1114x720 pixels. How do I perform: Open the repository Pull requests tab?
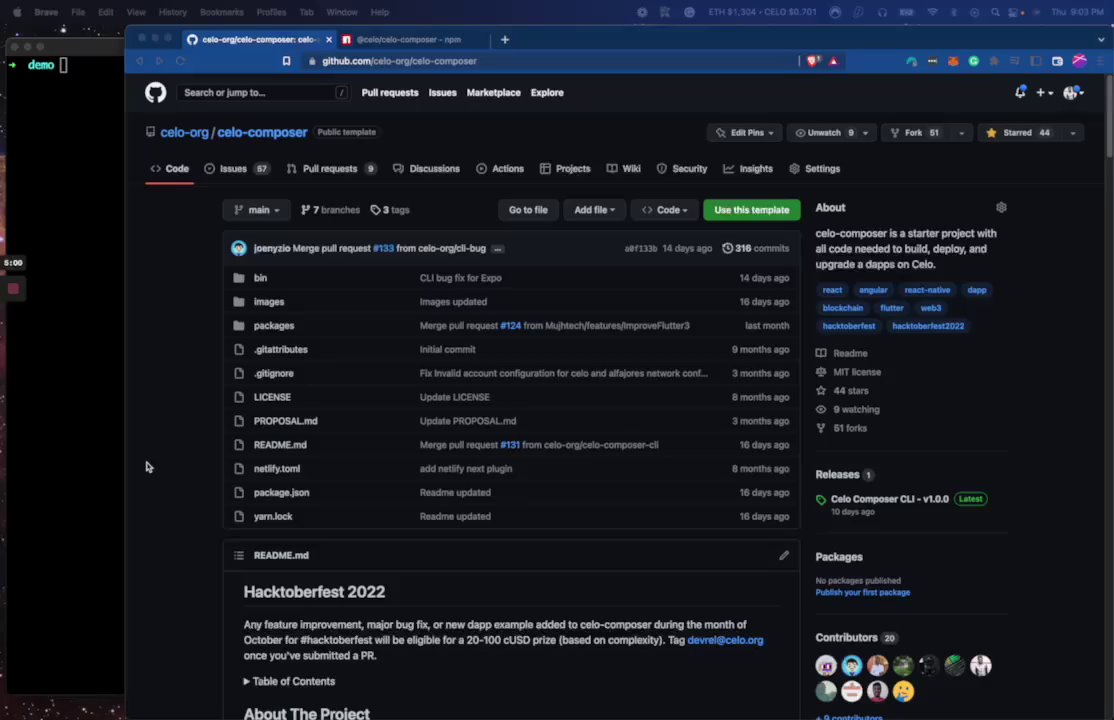point(331,168)
